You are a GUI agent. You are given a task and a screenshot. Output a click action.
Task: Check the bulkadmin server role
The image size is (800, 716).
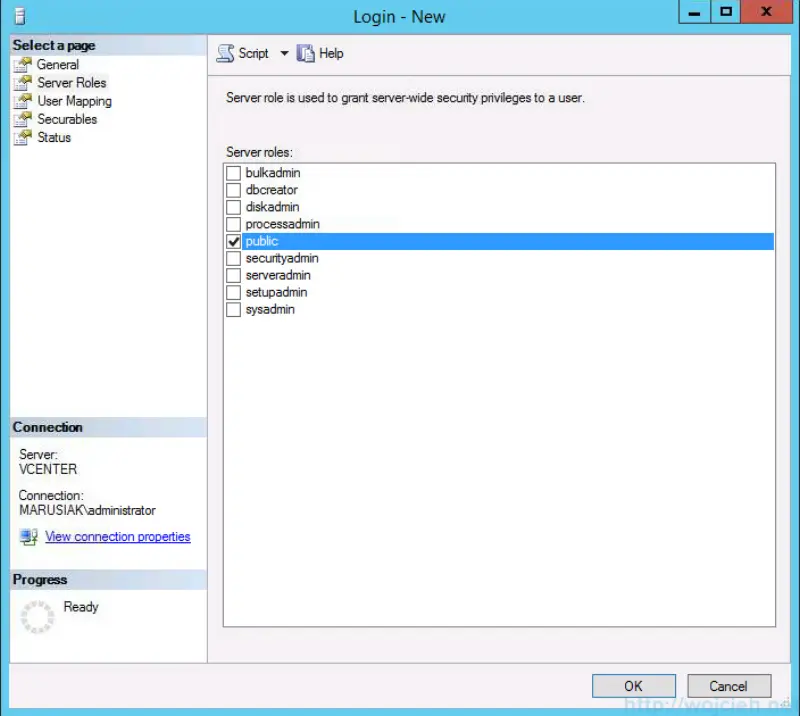point(233,172)
